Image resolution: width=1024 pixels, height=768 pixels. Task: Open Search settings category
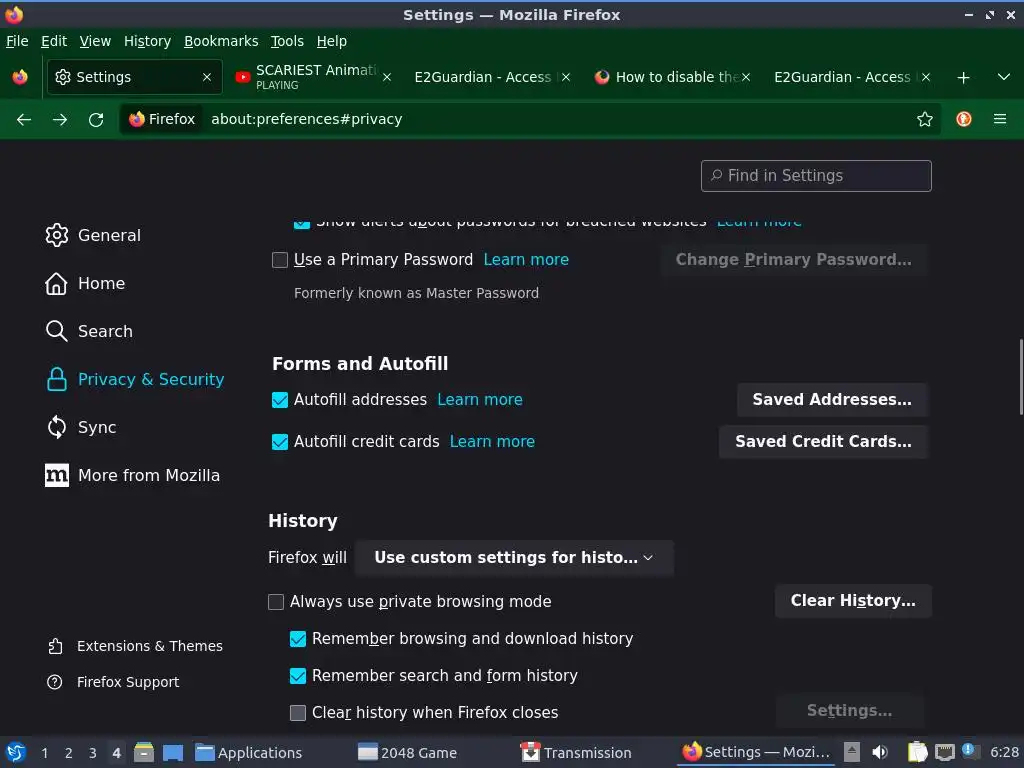click(89, 331)
